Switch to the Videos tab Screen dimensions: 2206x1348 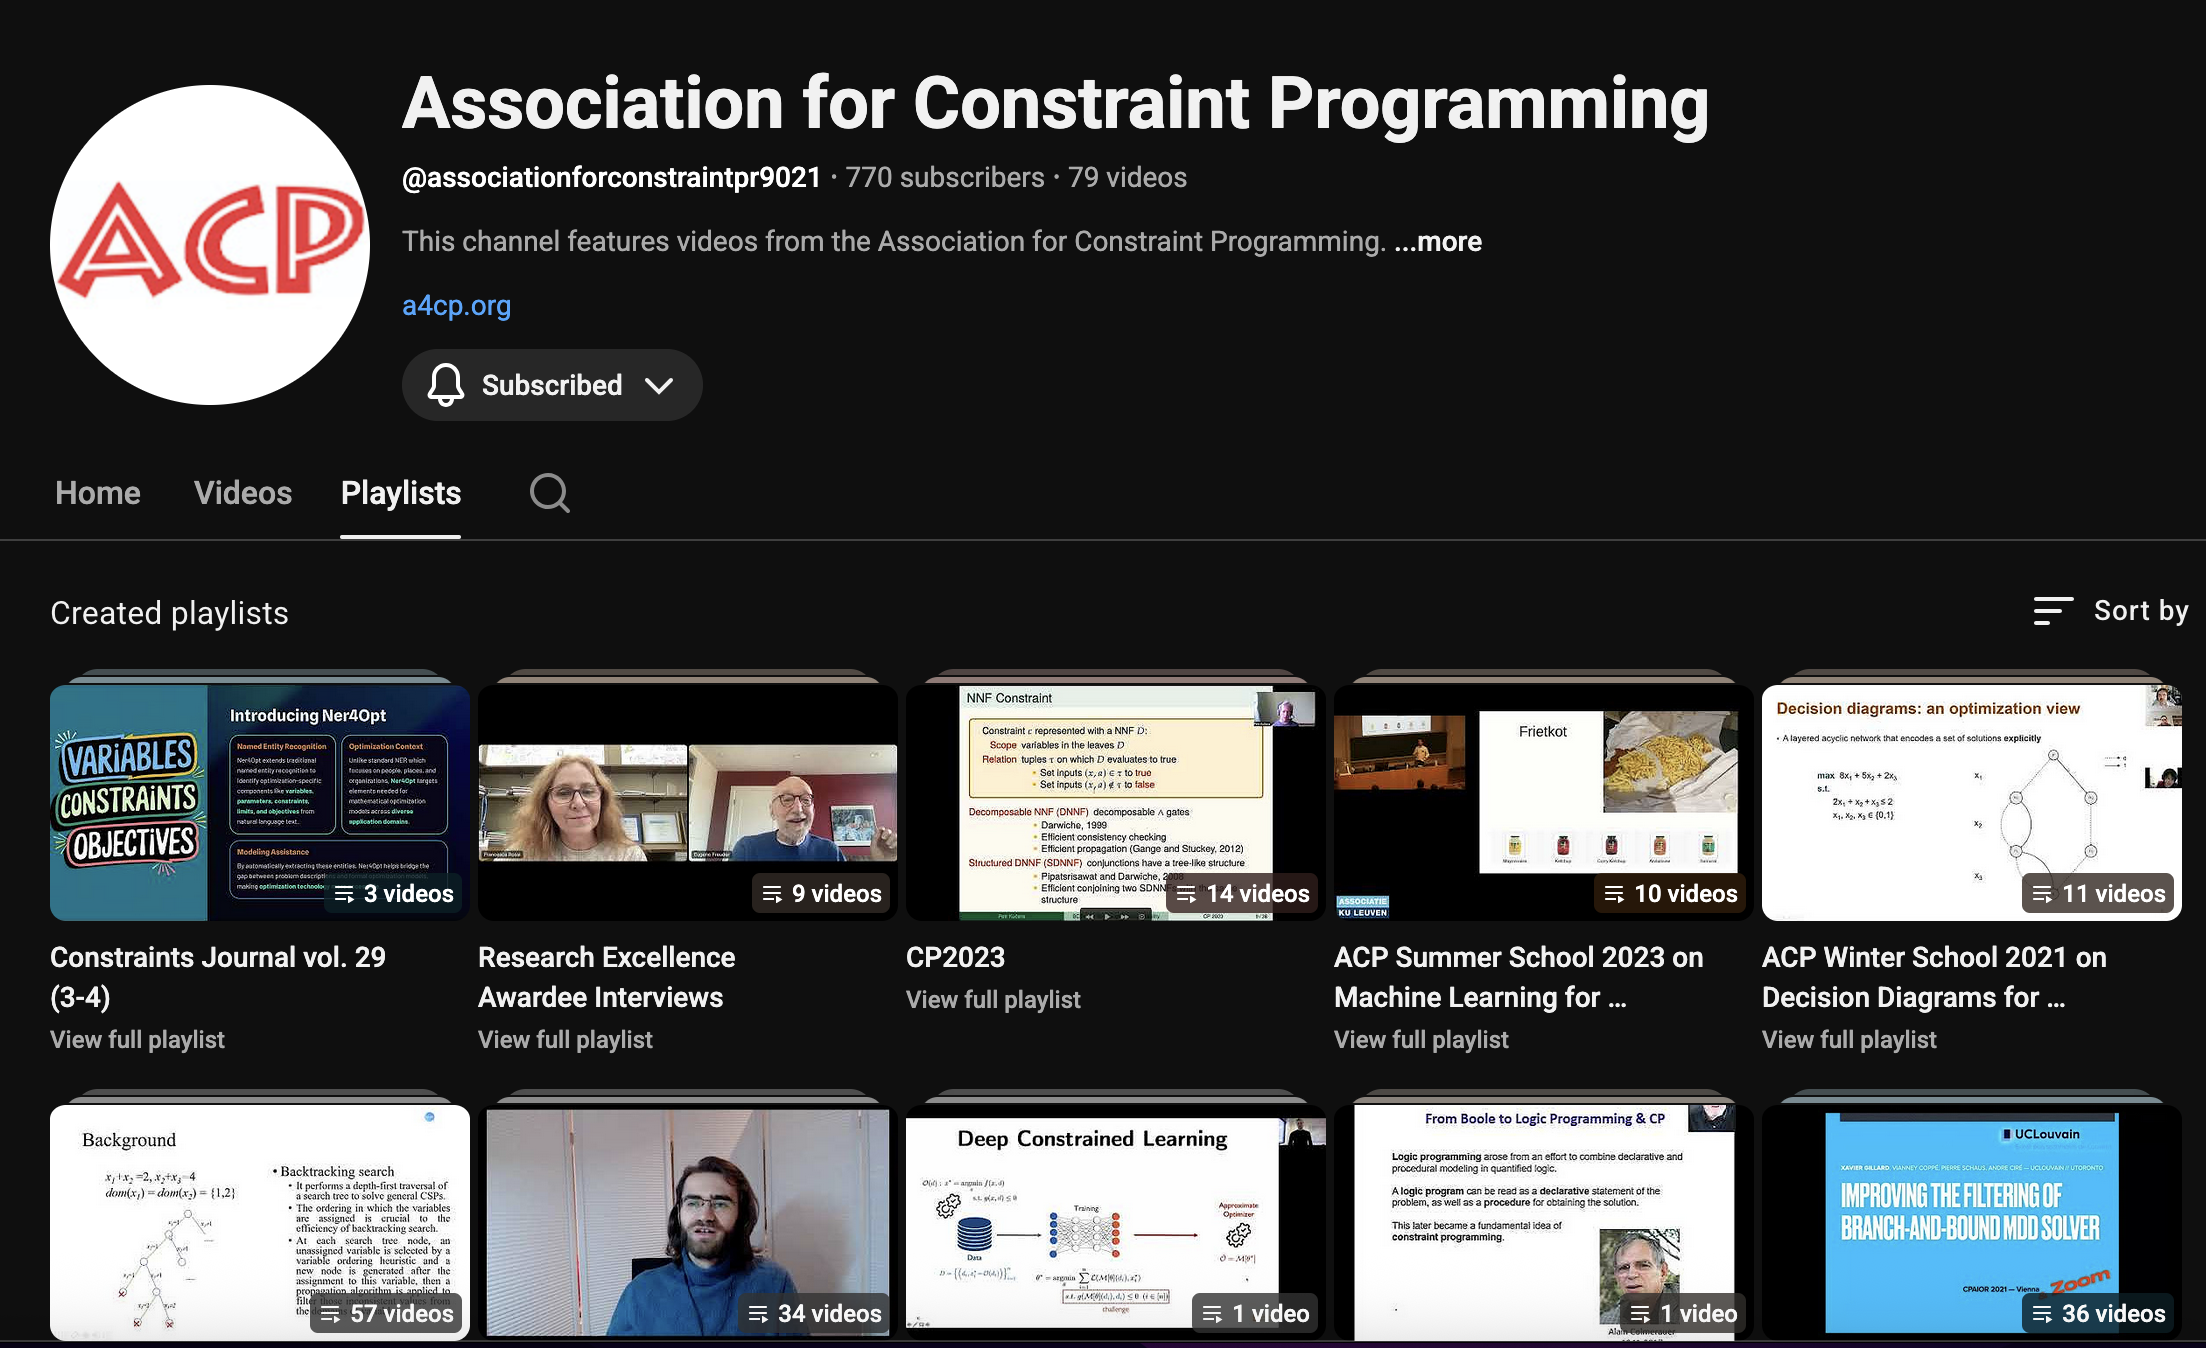(x=242, y=492)
